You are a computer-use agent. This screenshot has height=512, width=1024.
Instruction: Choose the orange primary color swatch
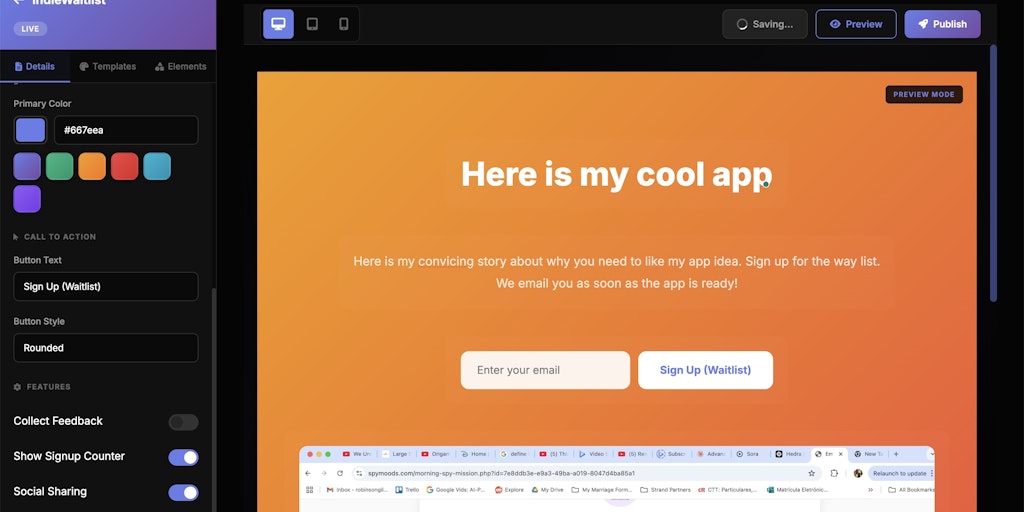click(x=92, y=166)
